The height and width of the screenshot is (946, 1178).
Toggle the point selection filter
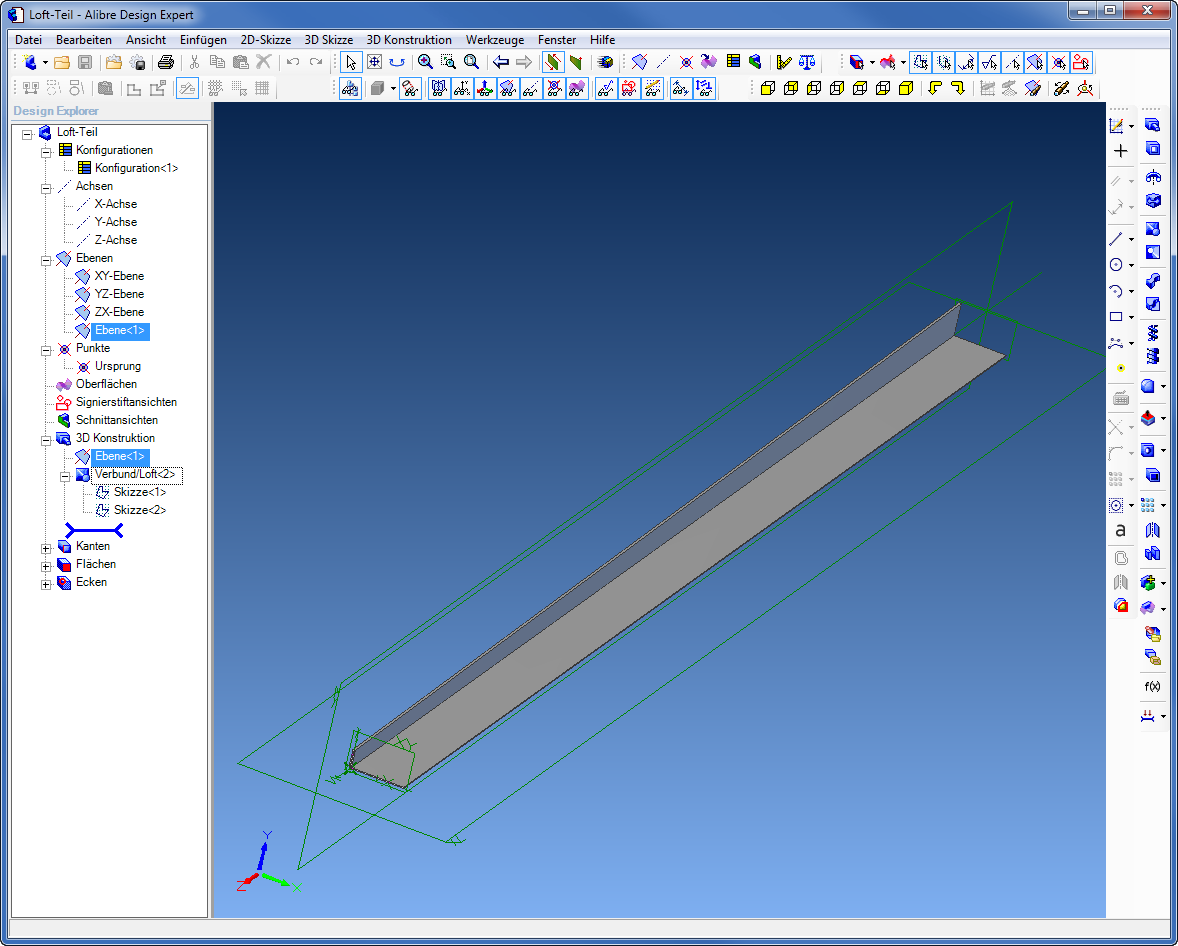(x=1058, y=62)
